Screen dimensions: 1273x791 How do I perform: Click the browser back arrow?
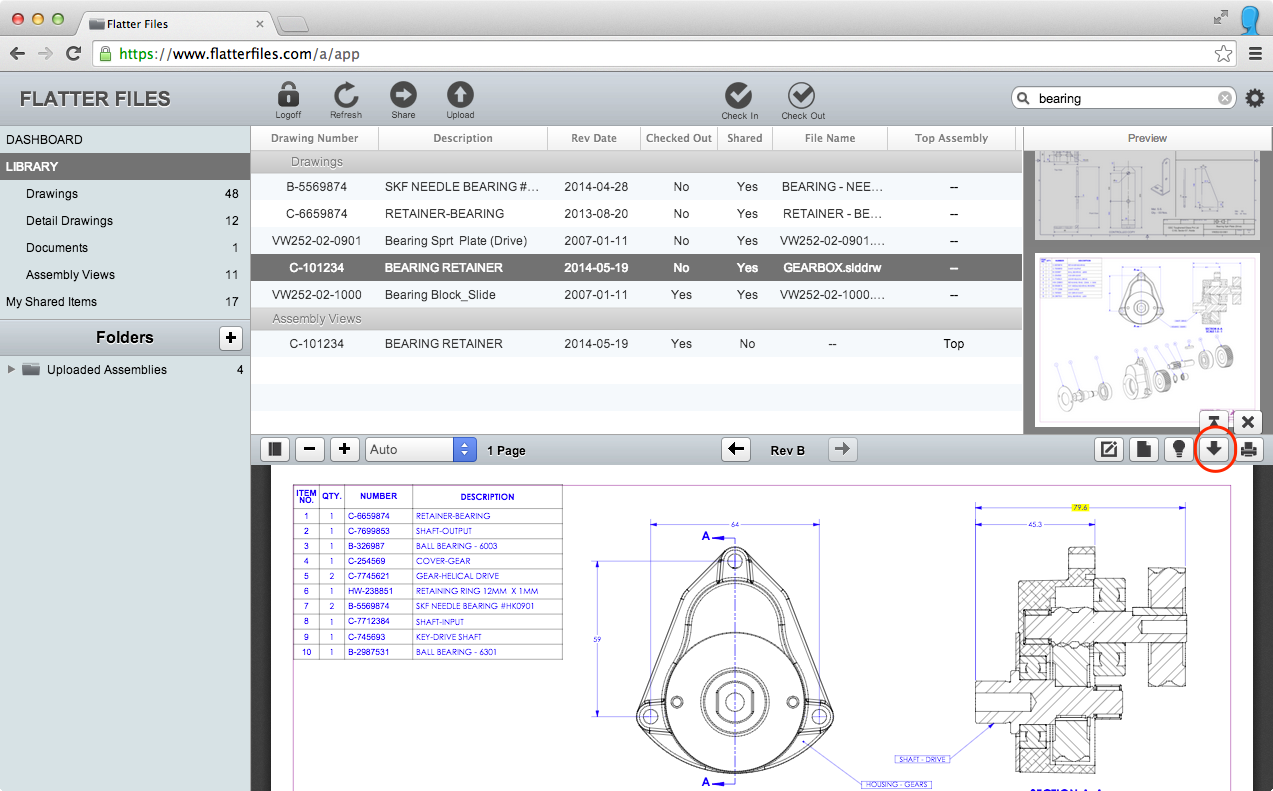(17, 53)
